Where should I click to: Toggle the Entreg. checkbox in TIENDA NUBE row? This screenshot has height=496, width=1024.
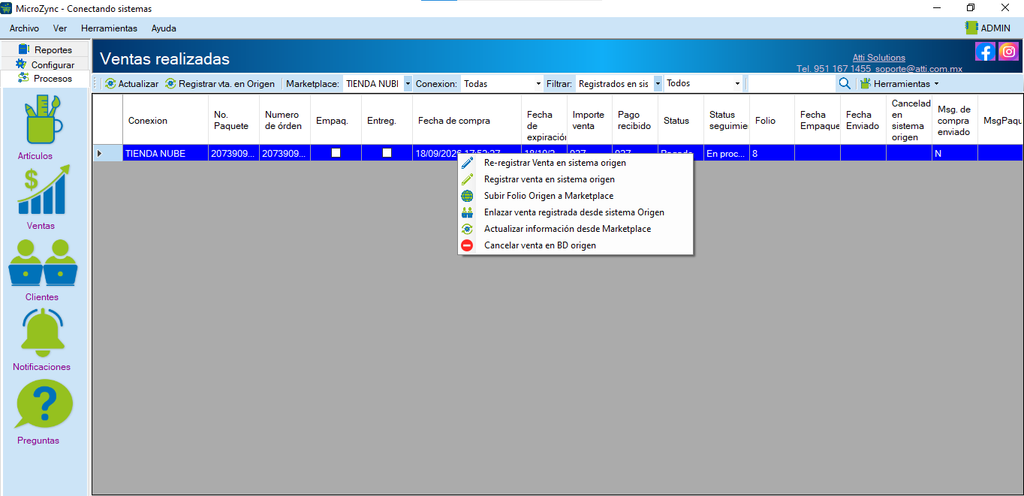point(387,153)
